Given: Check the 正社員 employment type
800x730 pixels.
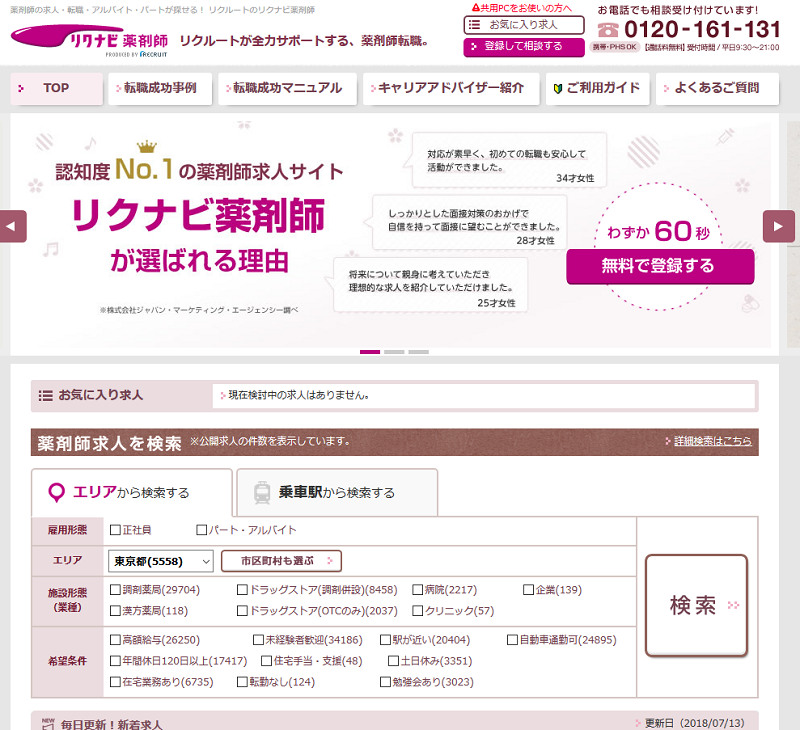Looking at the screenshot, I should tap(115, 530).
